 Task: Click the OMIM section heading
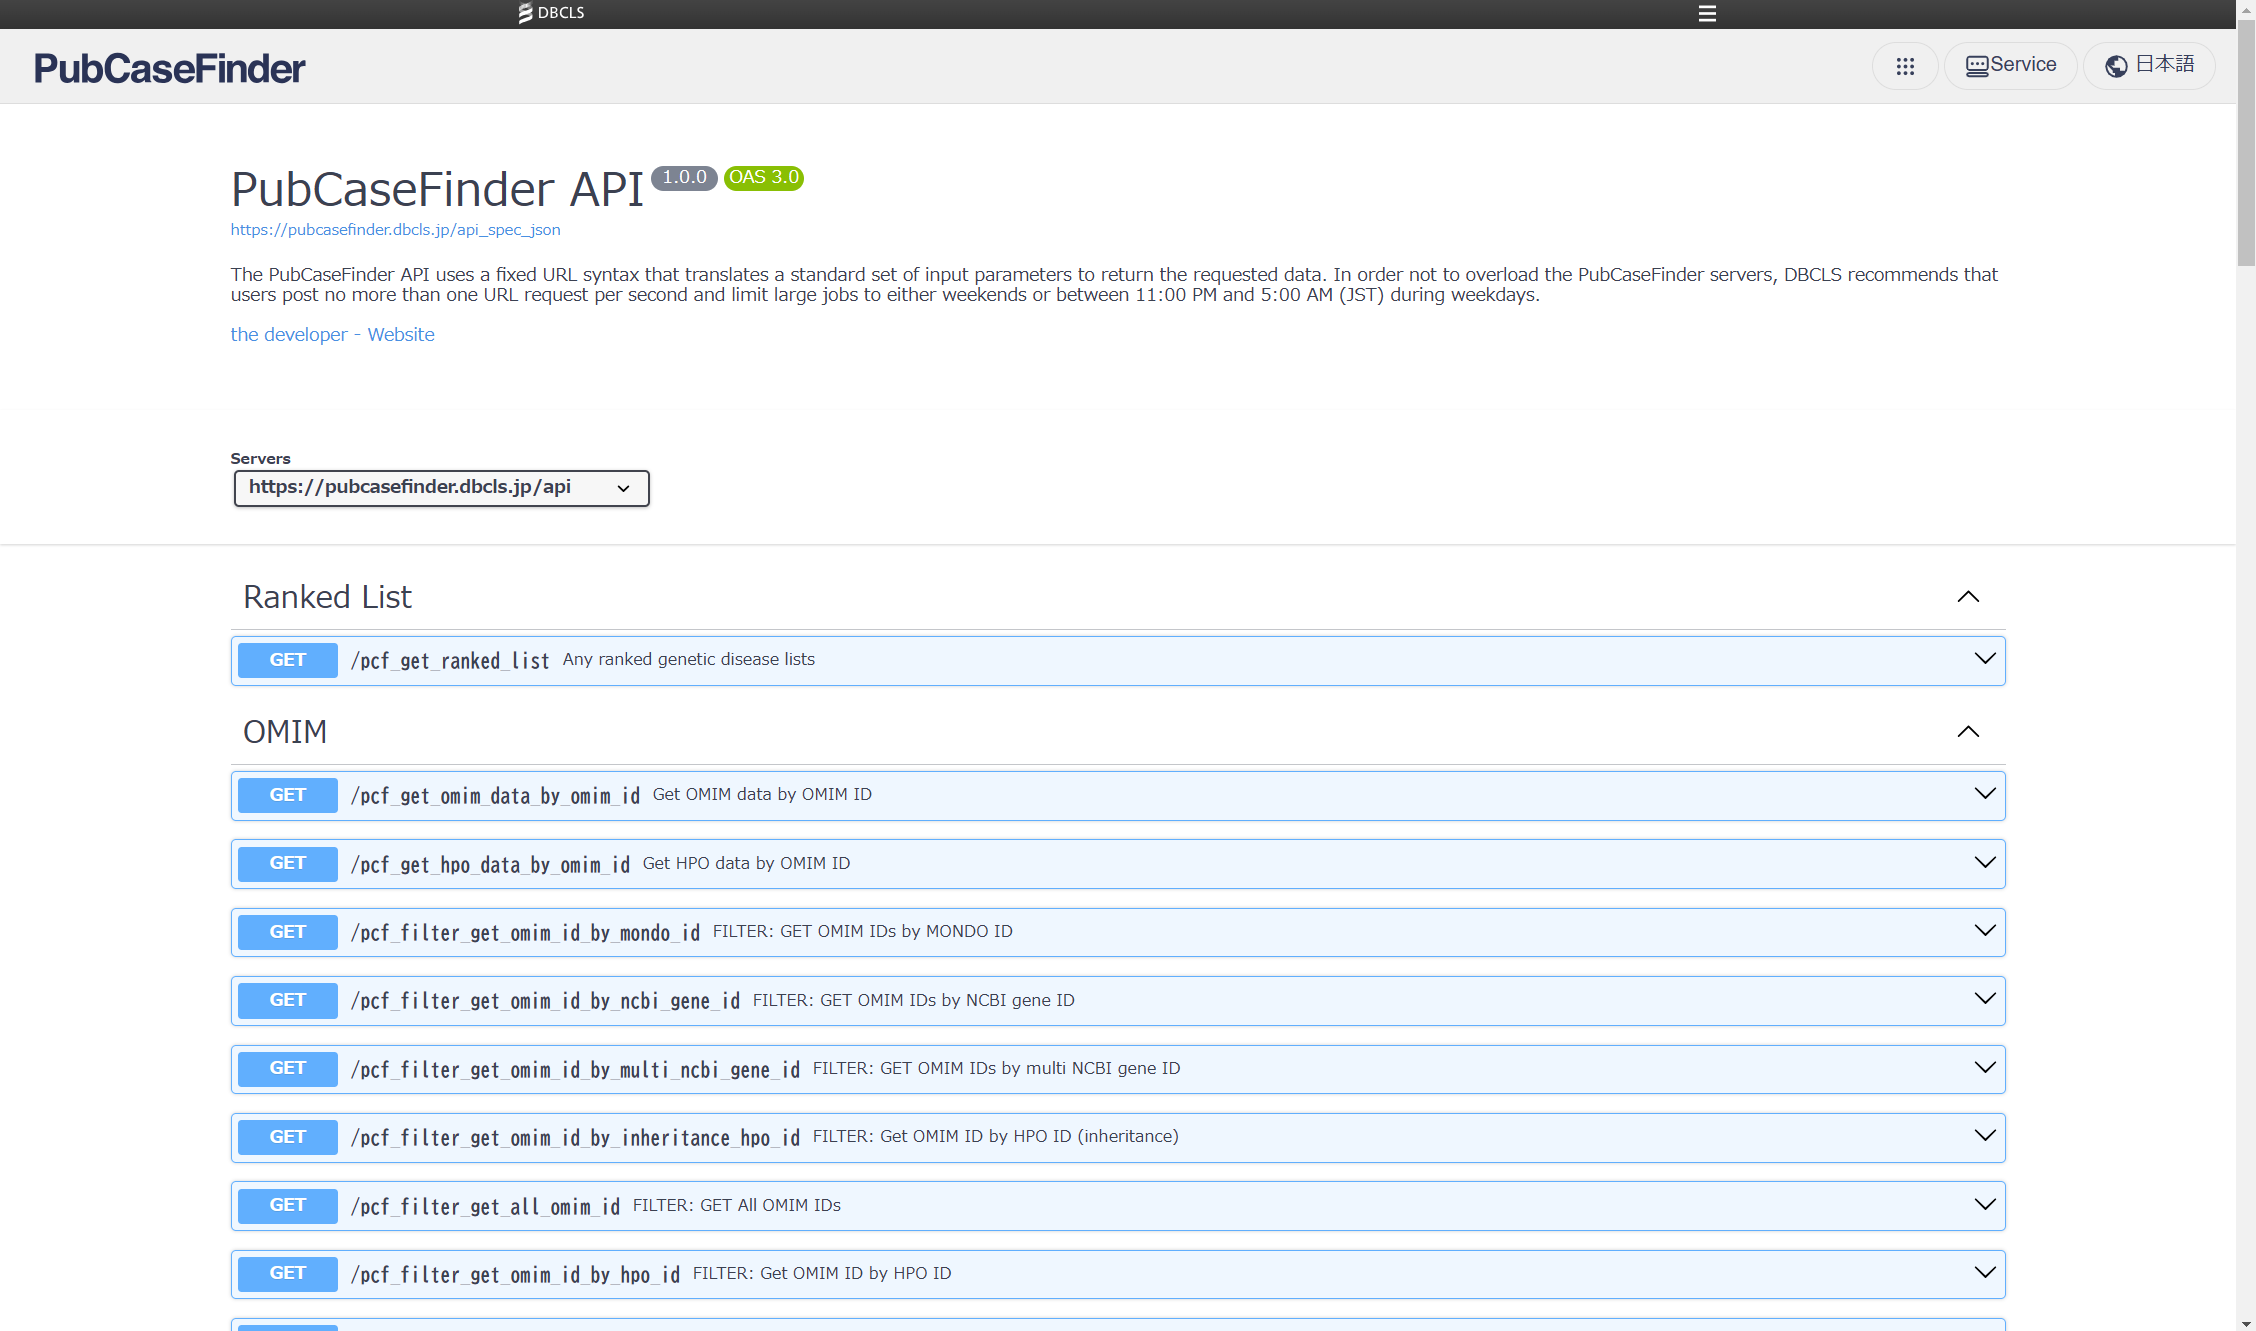(285, 732)
